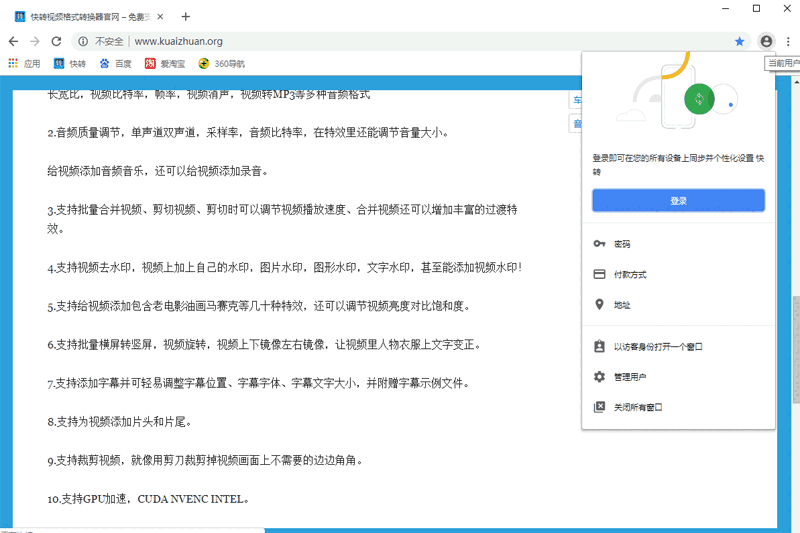The image size is (800, 533).
Task: Open the 应用 apps shortcut
Action: [24, 63]
